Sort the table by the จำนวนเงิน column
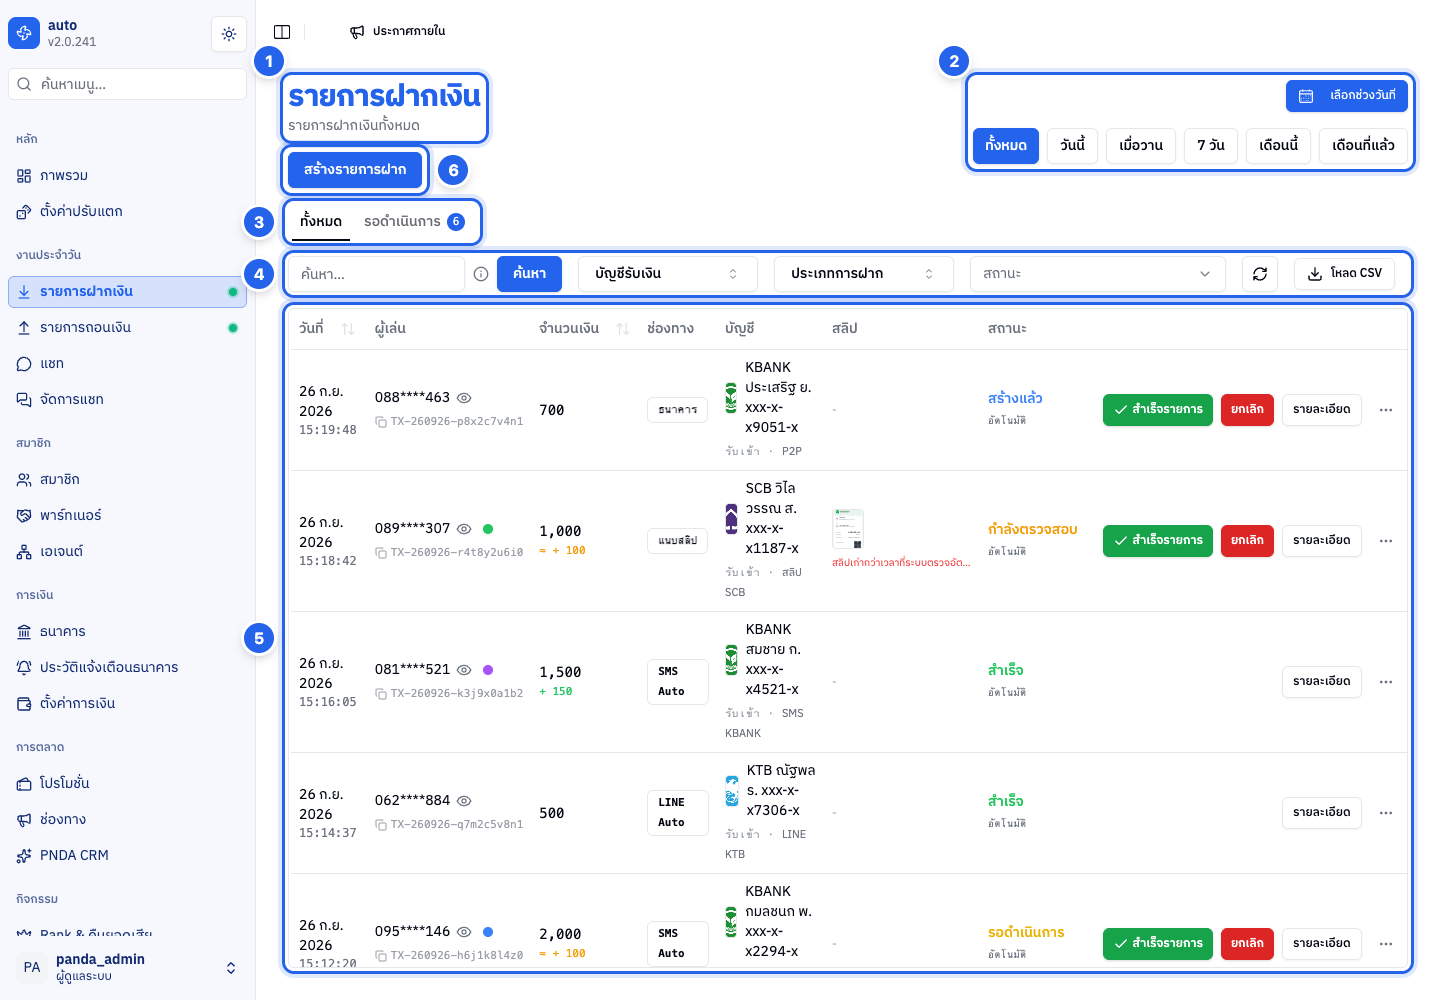1440x1000 pixels. coord(623,329)
